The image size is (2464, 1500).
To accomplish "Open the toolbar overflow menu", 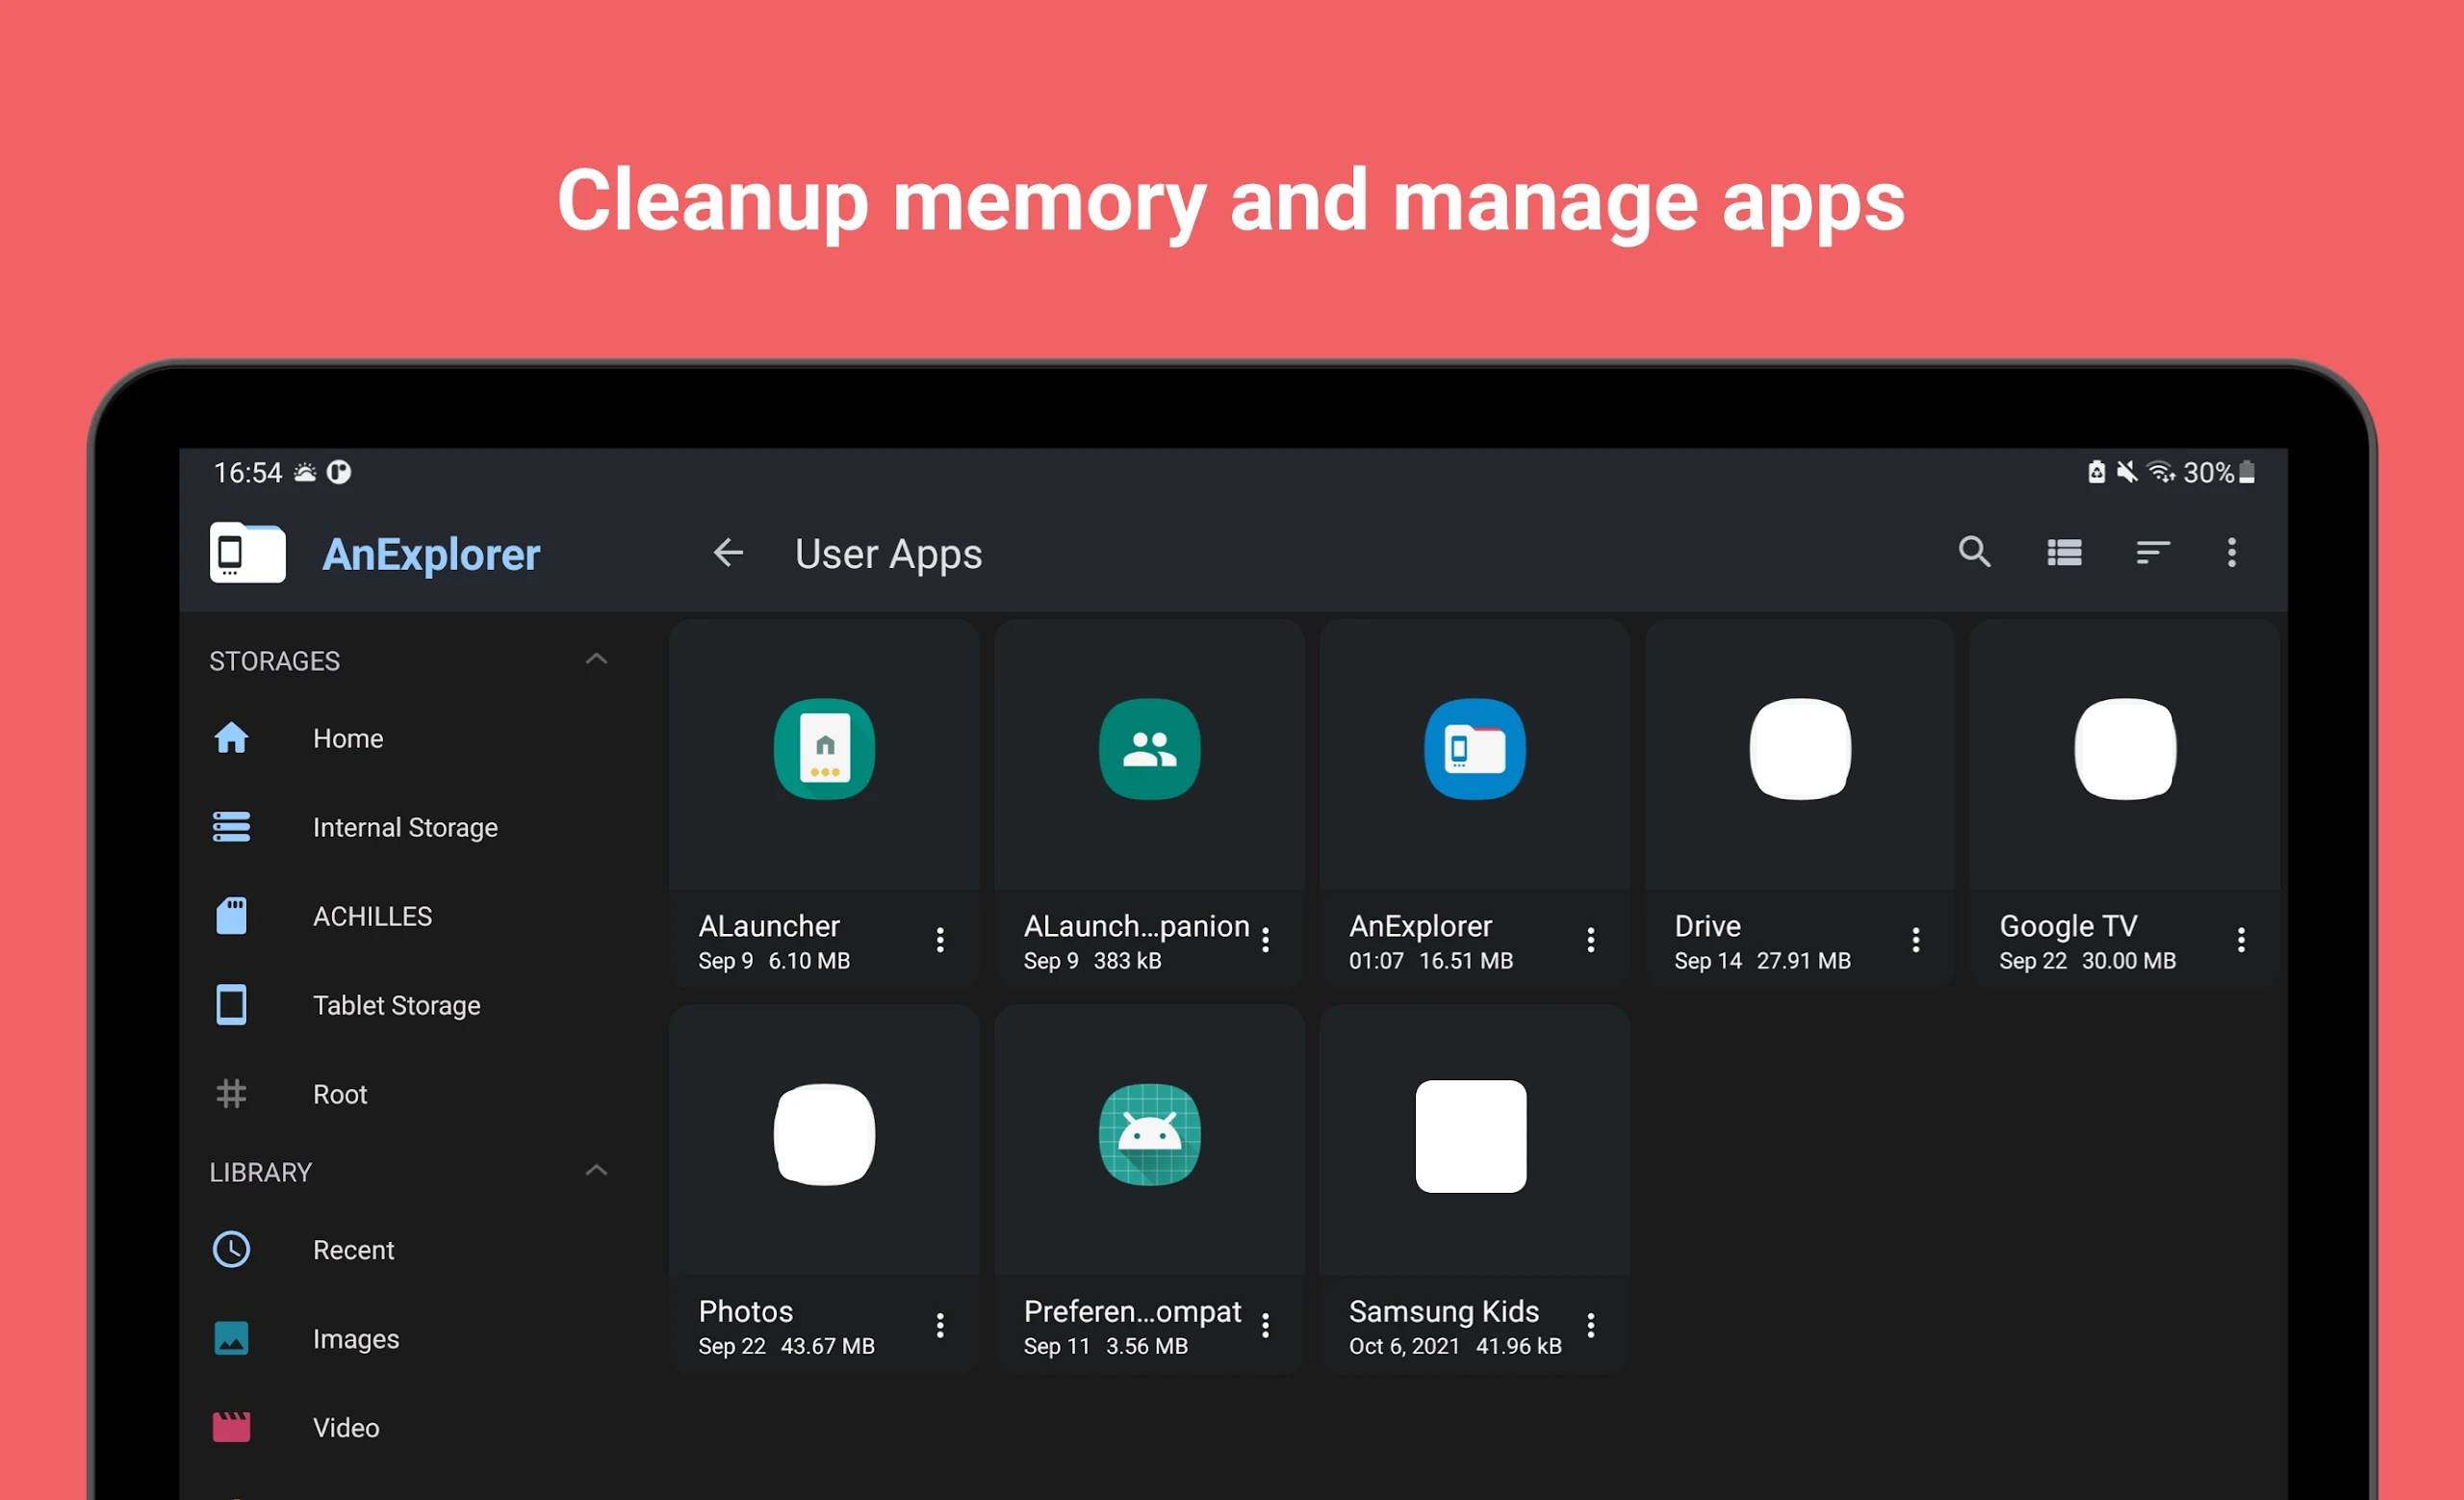I will click(2232, 552).
